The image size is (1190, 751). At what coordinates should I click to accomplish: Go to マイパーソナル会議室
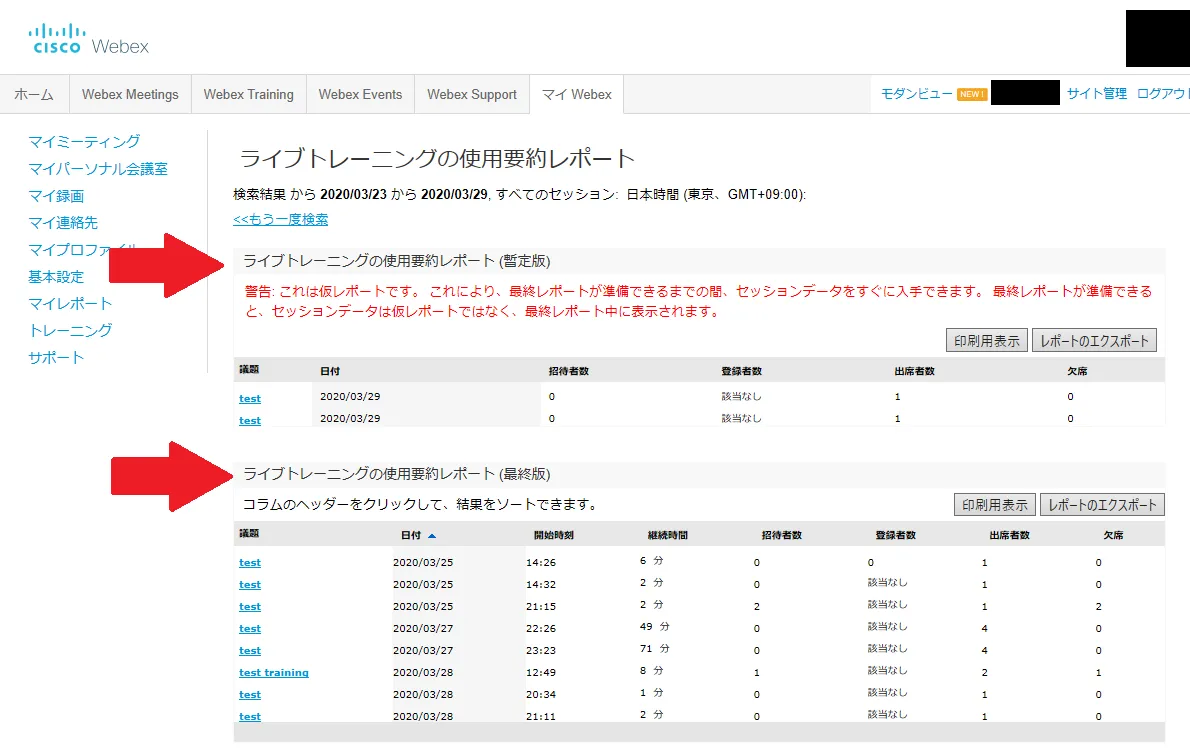click(x=98, y=169)
